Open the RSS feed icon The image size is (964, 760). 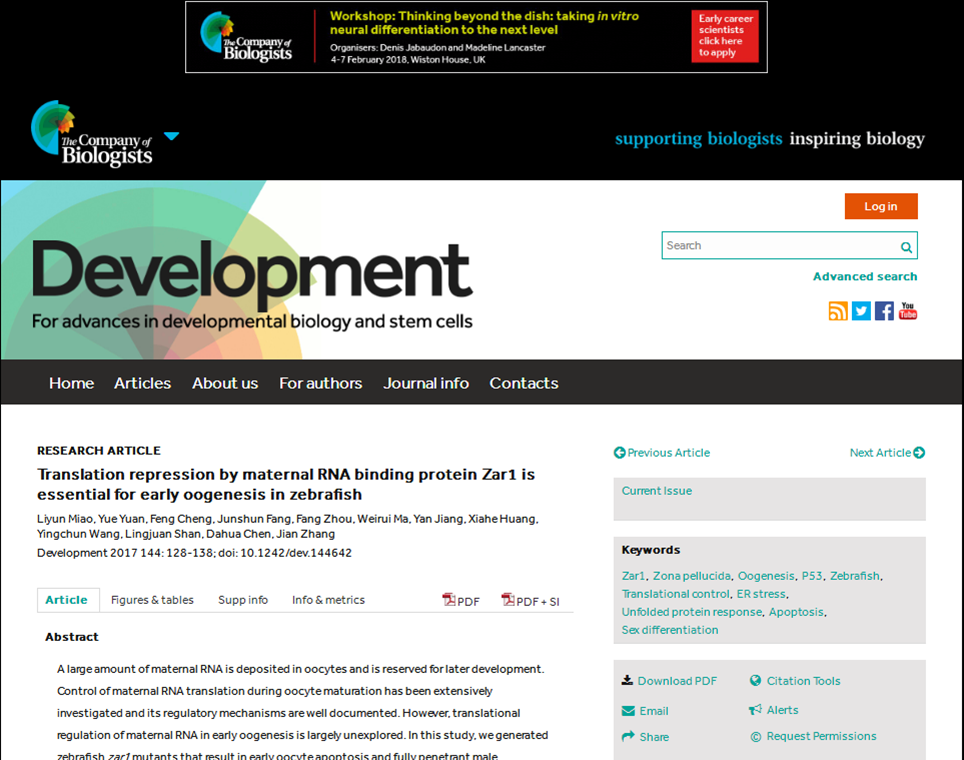[838, 311]
